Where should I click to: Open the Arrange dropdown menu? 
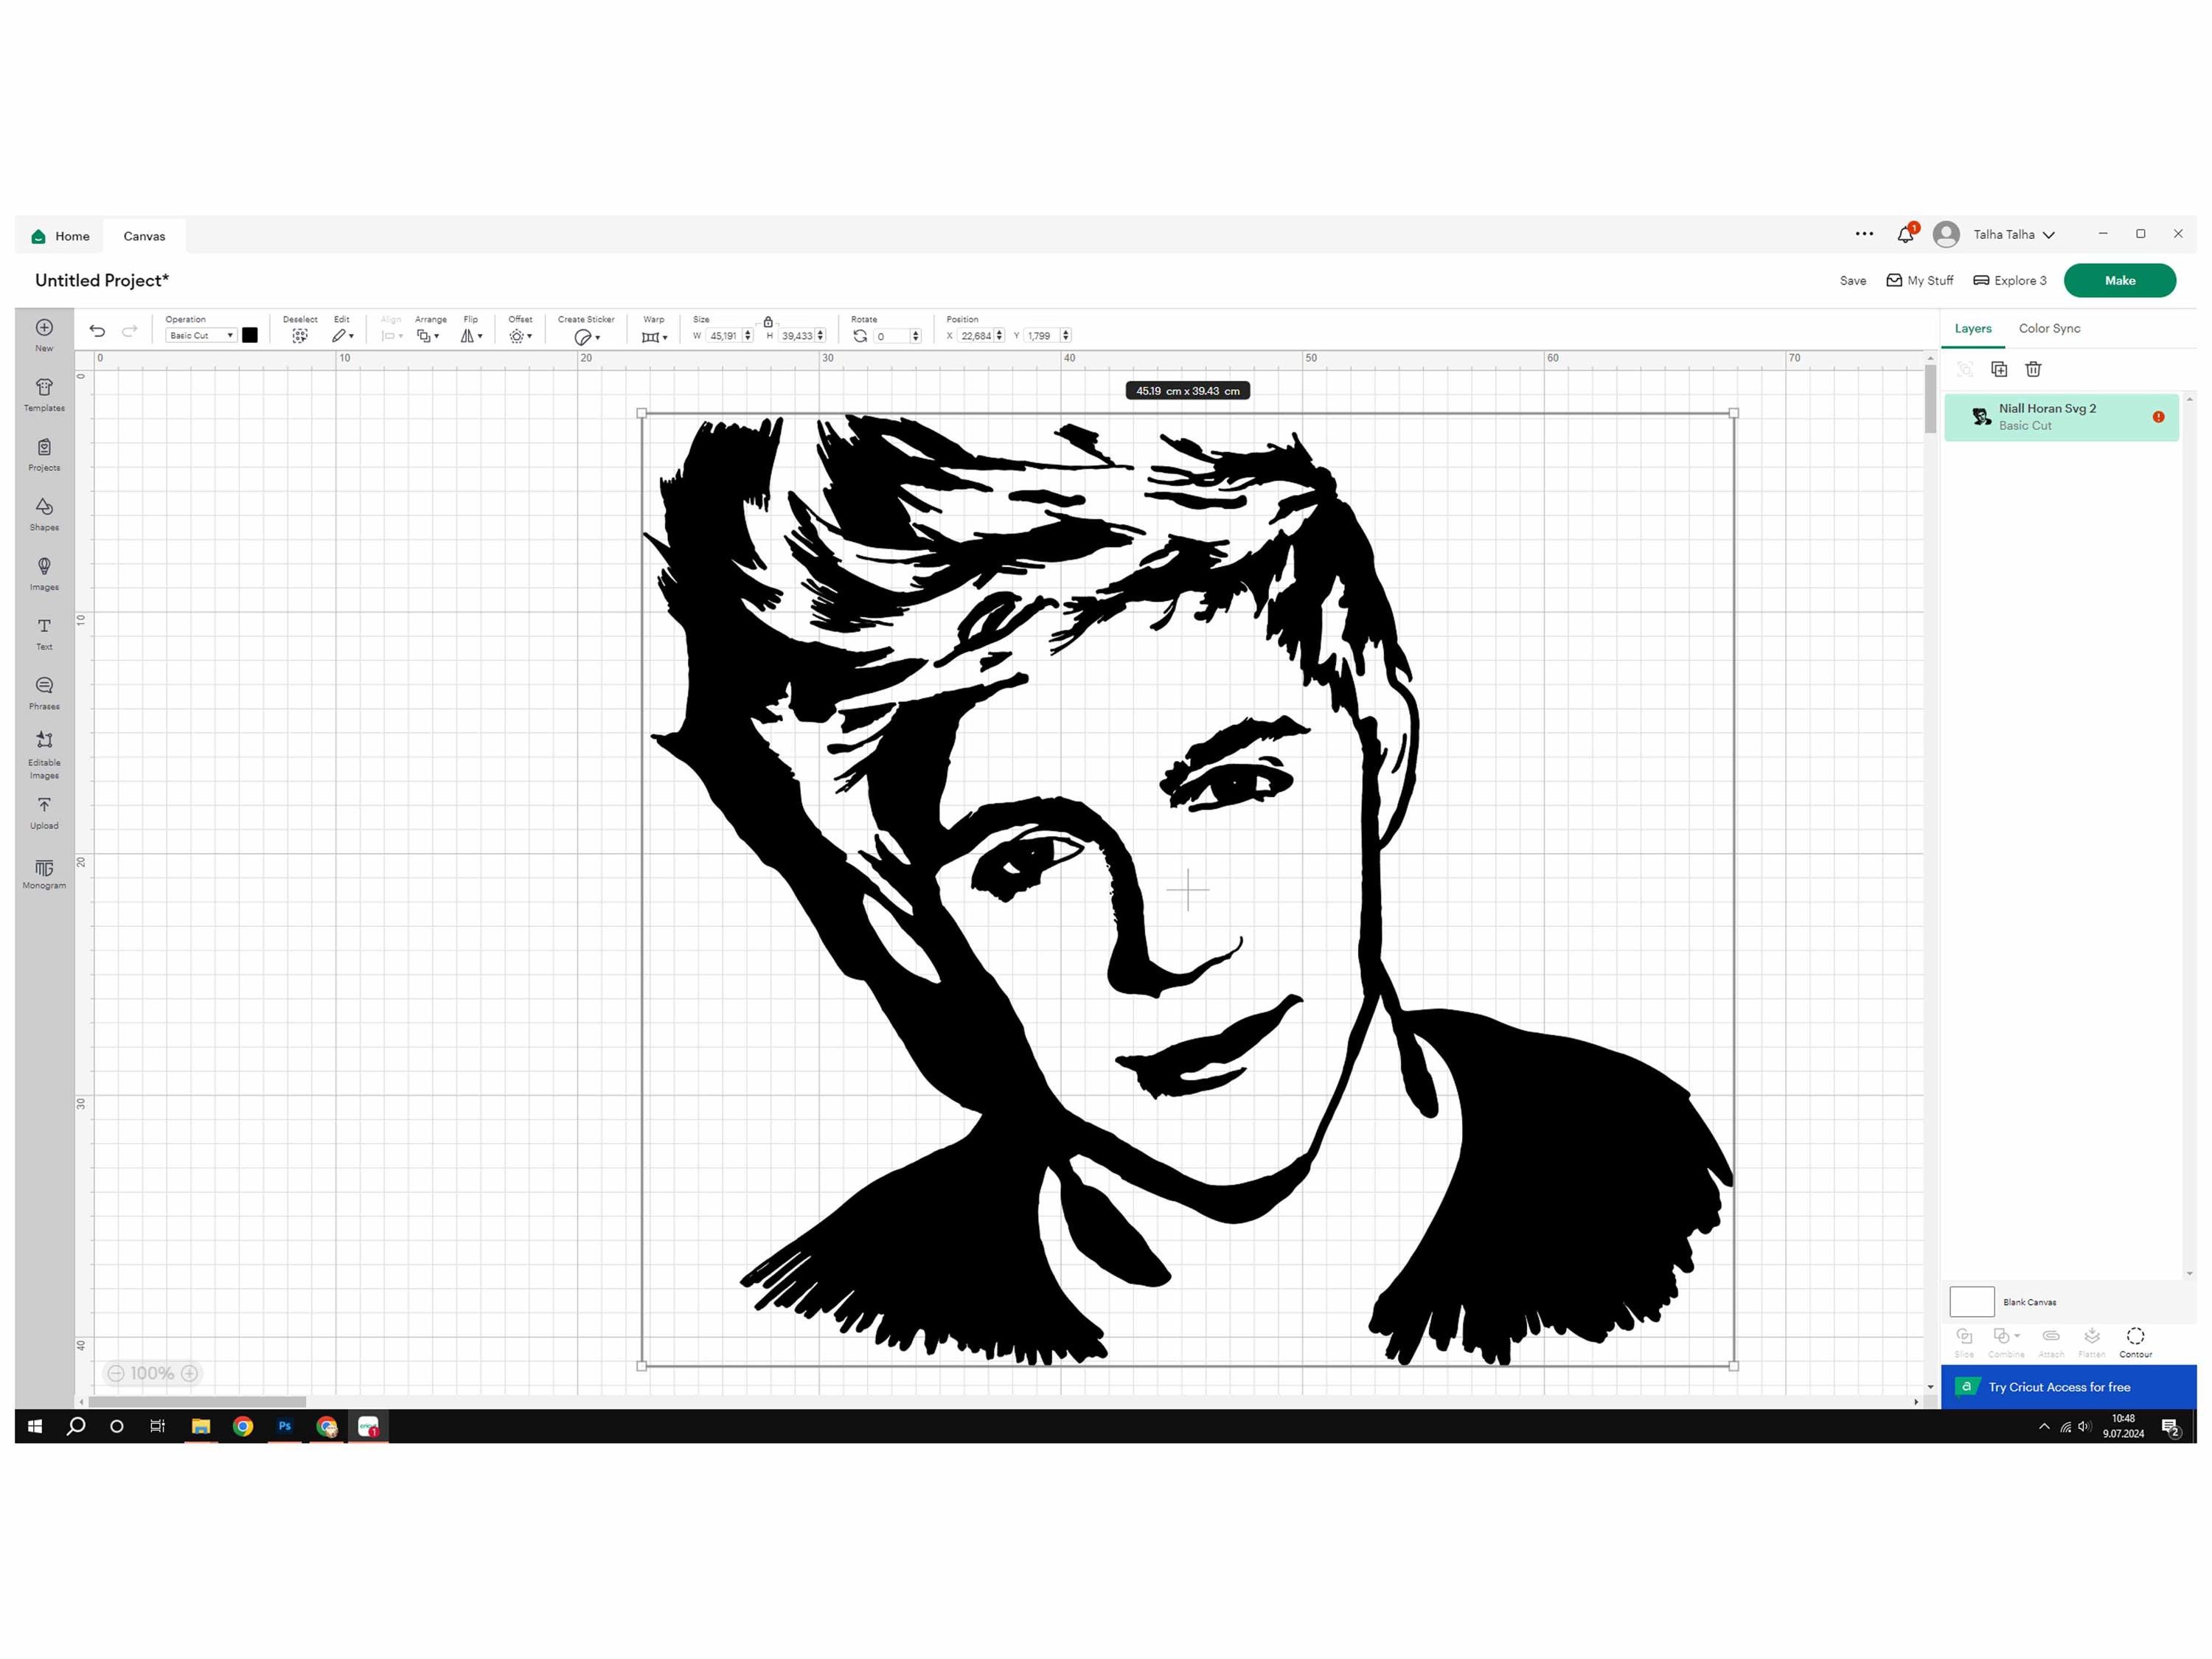point(427,336)
